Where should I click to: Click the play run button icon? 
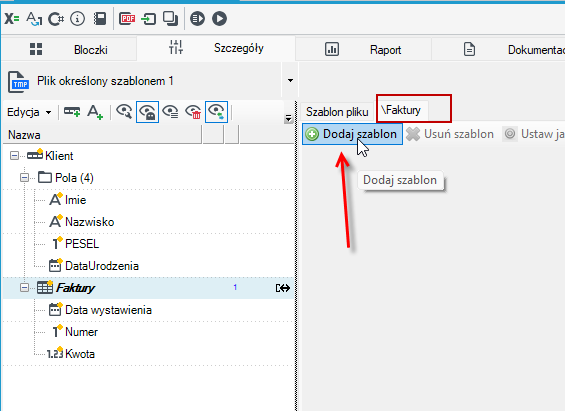click(219, 18)
